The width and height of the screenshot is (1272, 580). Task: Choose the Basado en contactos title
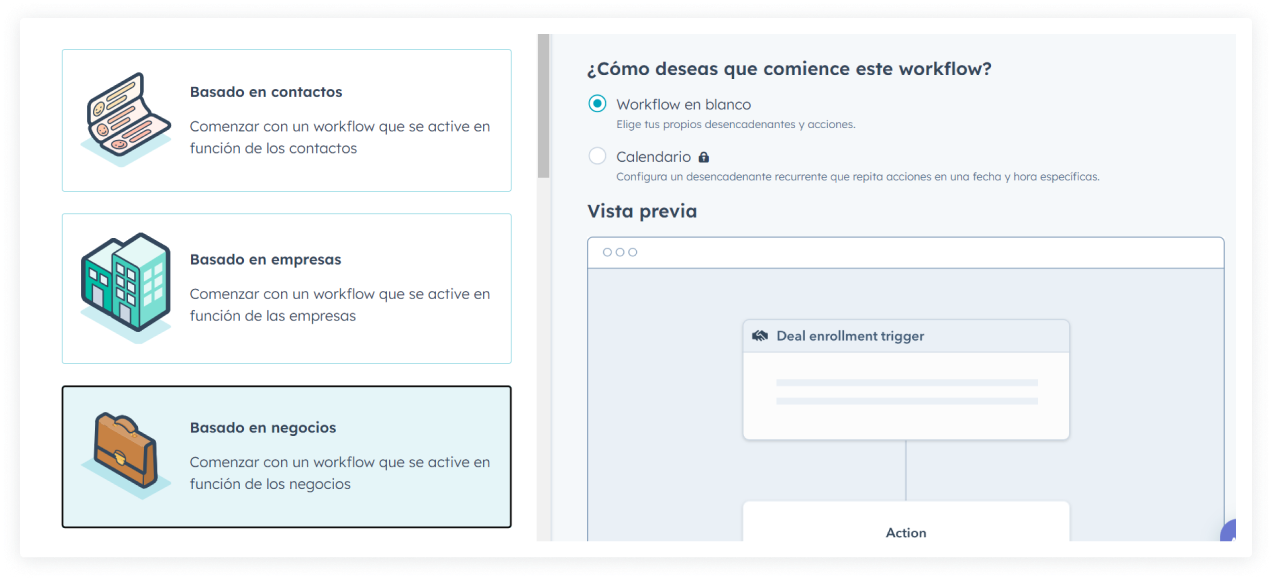[266, 92]
